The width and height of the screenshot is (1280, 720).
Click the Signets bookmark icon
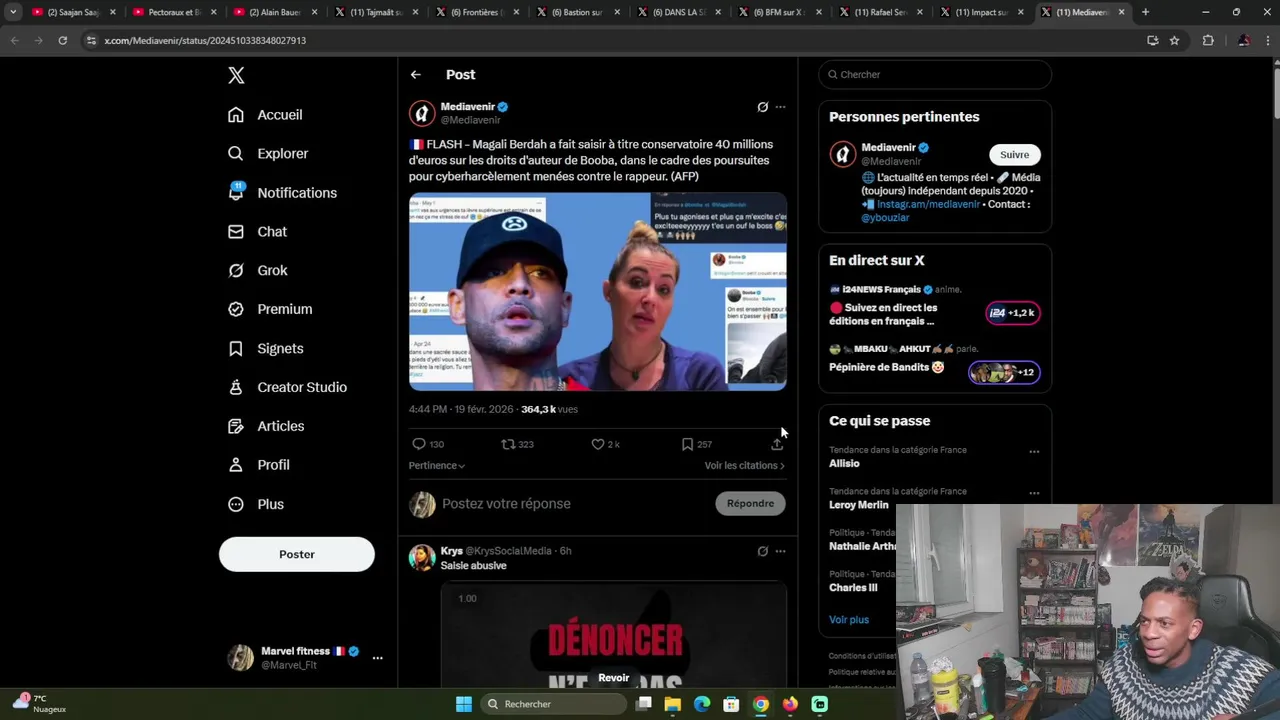pos(236,349)
